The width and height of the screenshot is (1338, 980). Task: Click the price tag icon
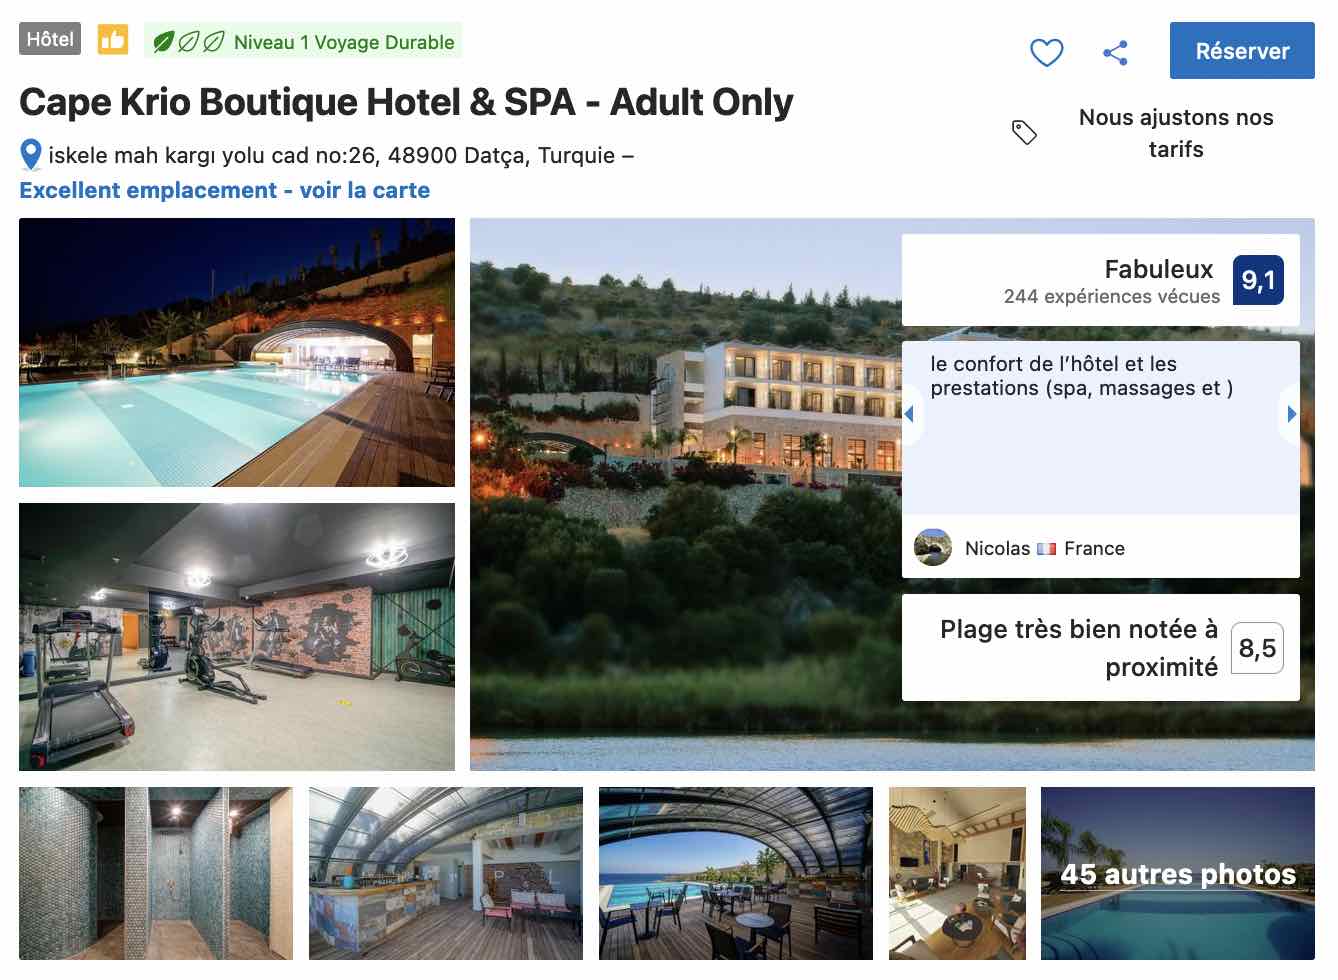click(1024, 132)
